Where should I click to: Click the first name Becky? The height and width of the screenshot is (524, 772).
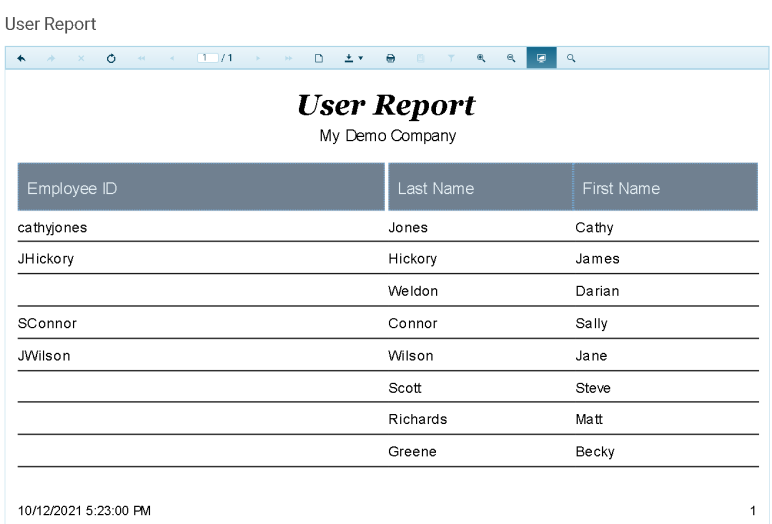[595, 452]
